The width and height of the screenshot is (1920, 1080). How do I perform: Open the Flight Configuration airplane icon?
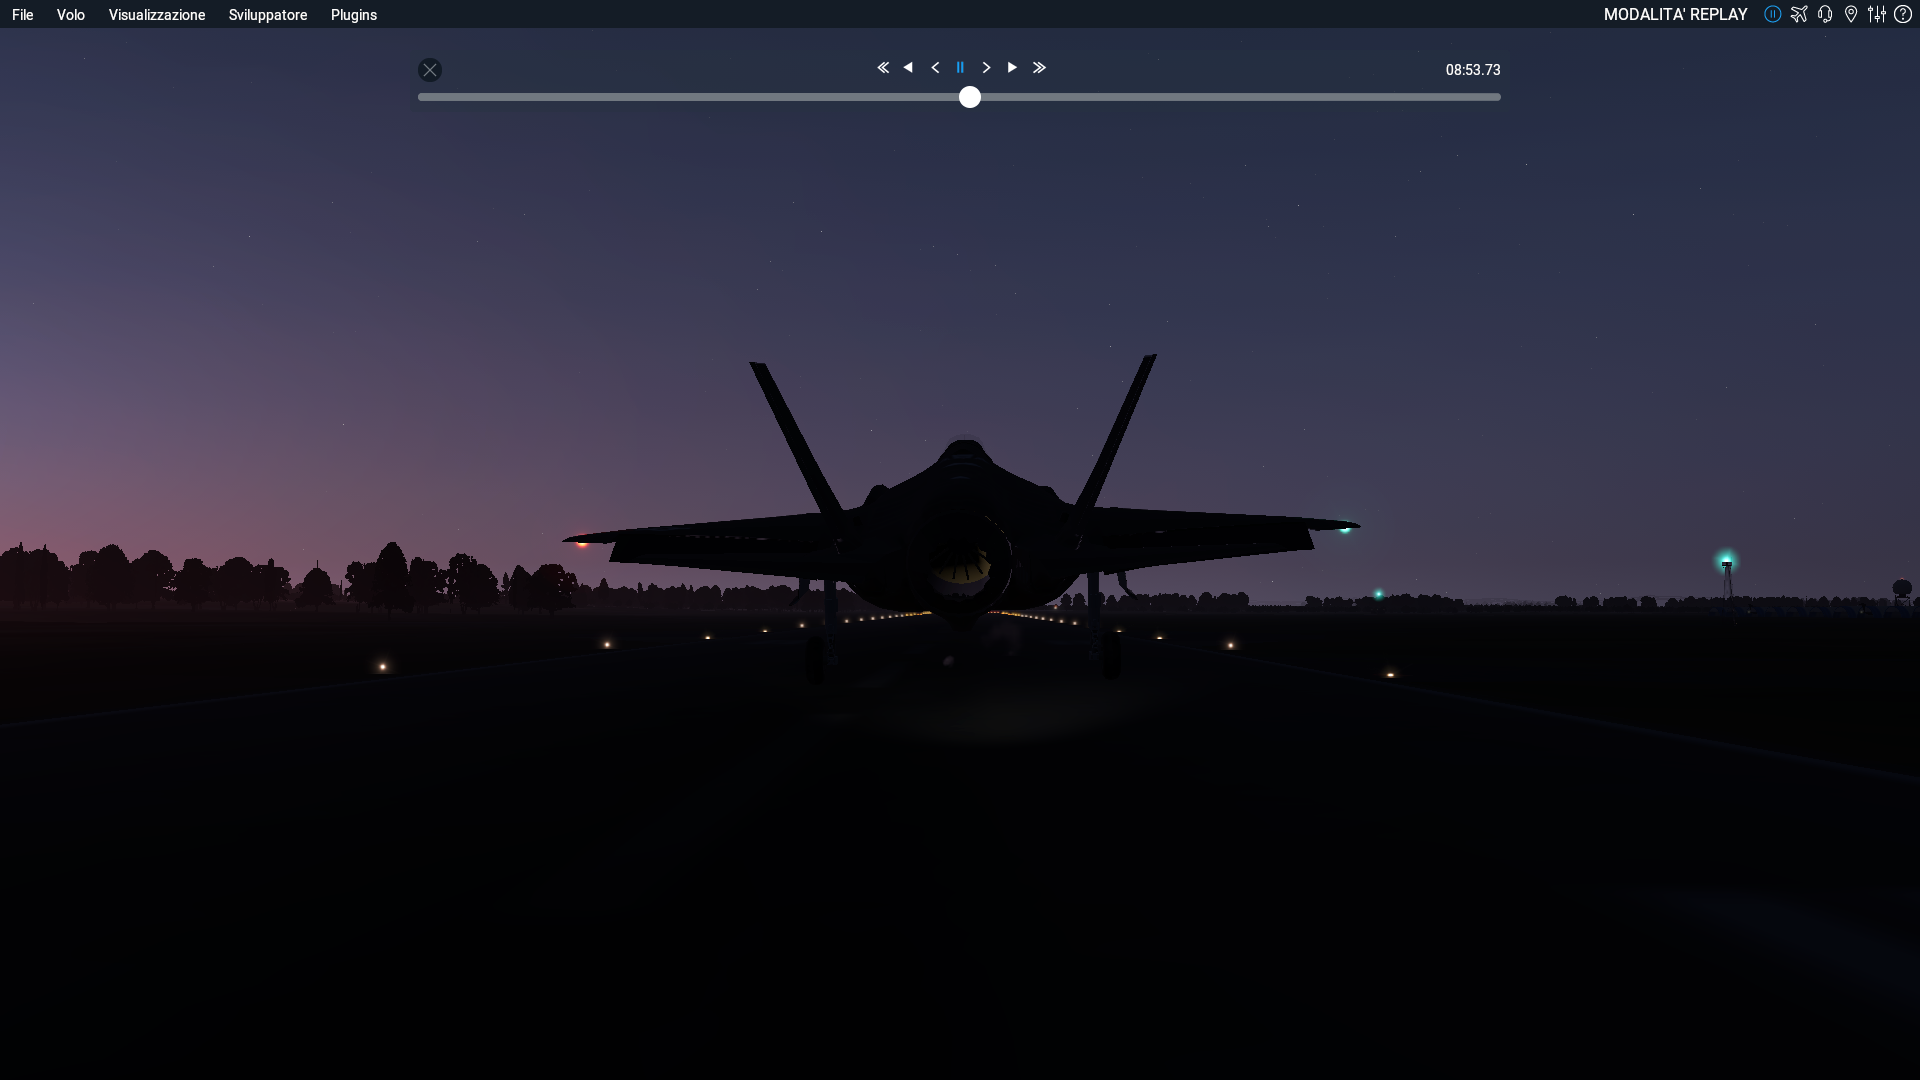tap(1799, 14)
